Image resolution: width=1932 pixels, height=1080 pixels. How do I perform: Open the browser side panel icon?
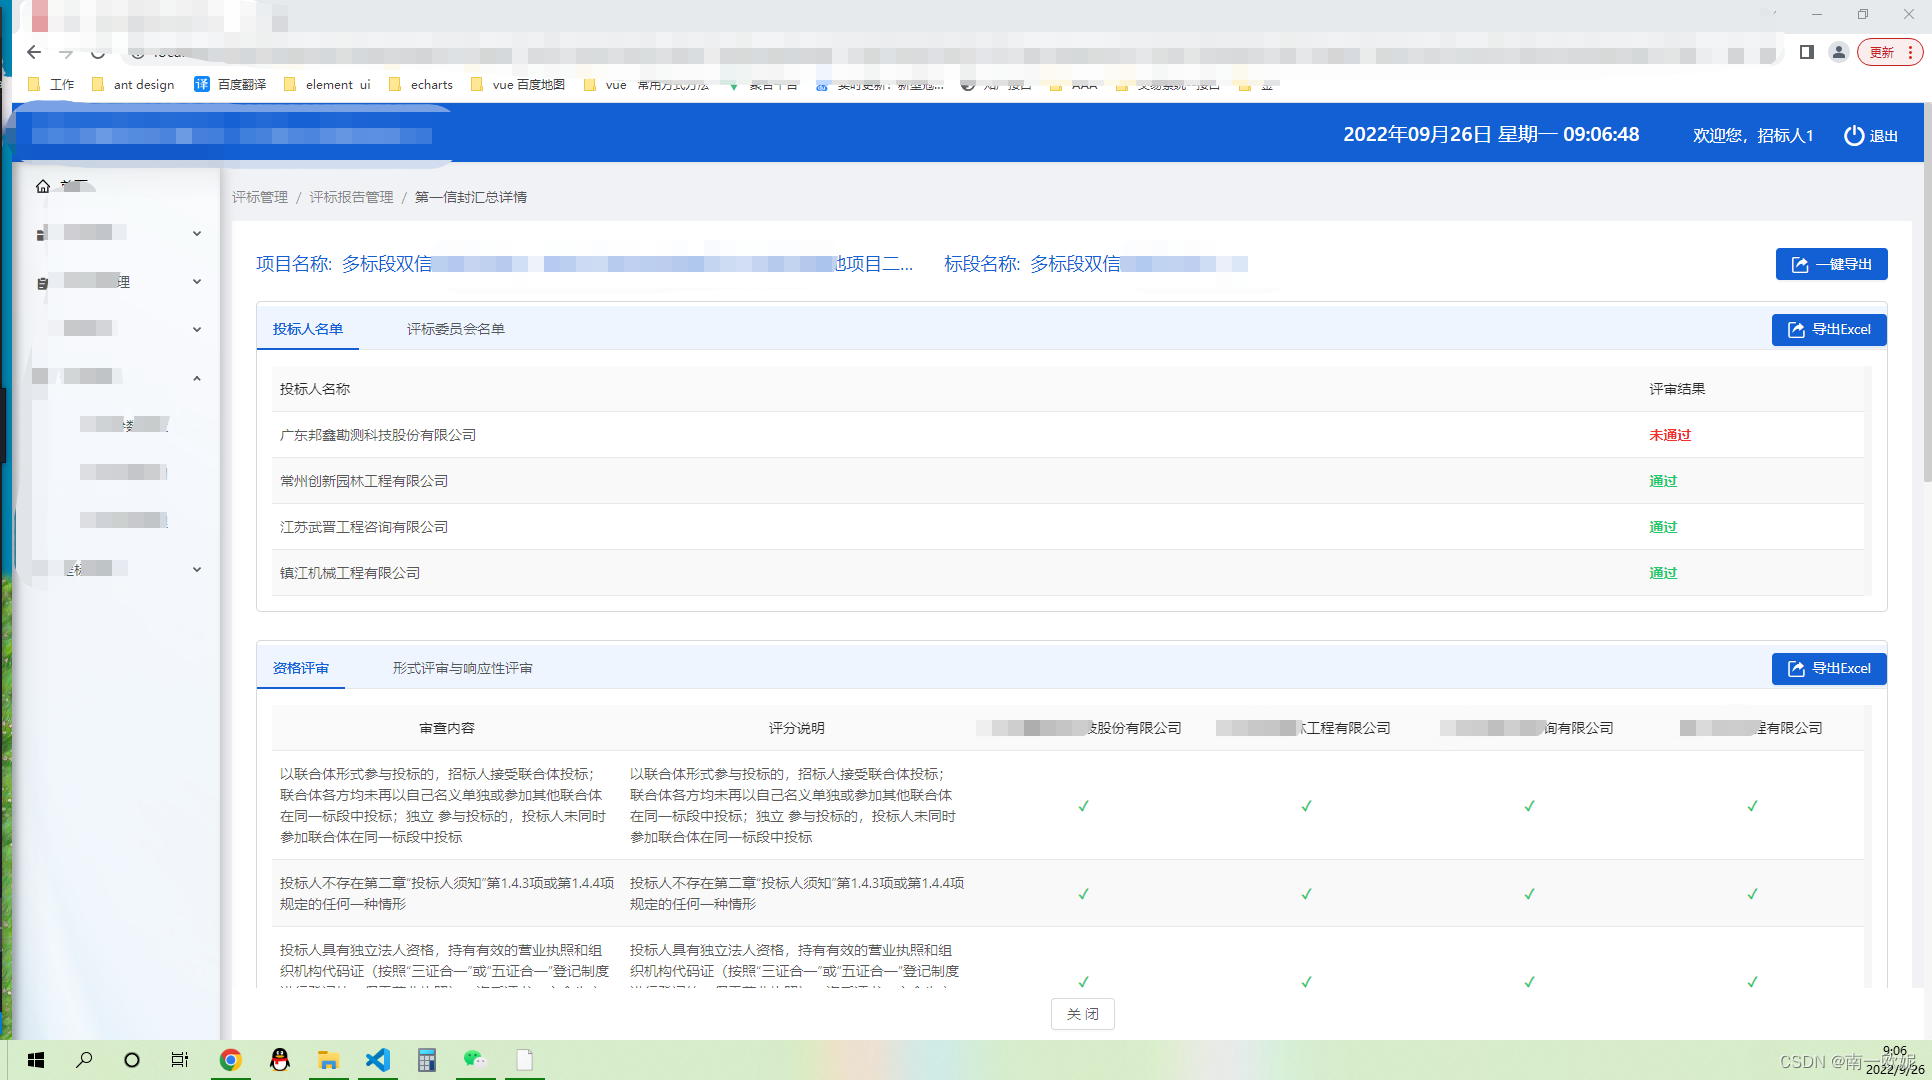[1806, 52]
